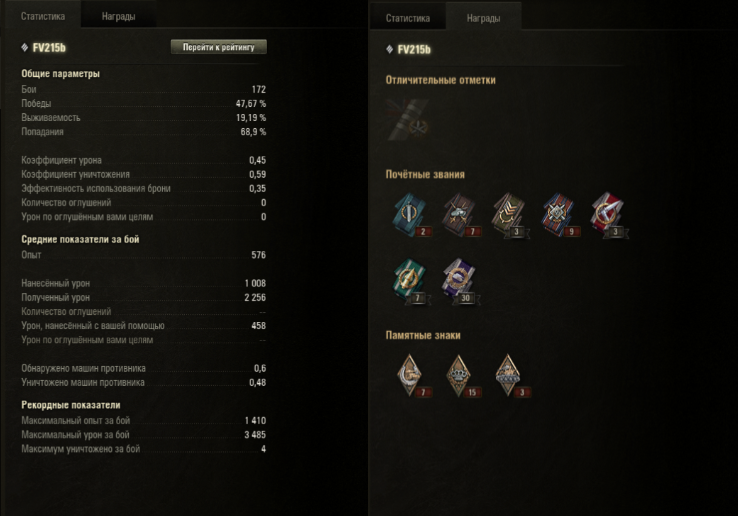The image size is (738, 516).
Task: Click the gun barrel mark of excellence
Action: tap(407, 120)
